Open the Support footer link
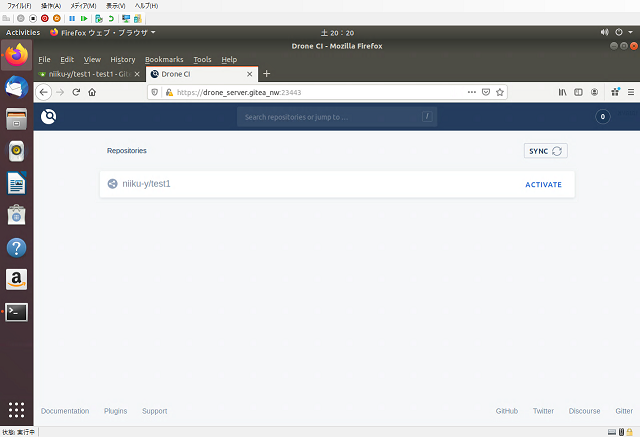The image size is (640, 437). (155, 411)
